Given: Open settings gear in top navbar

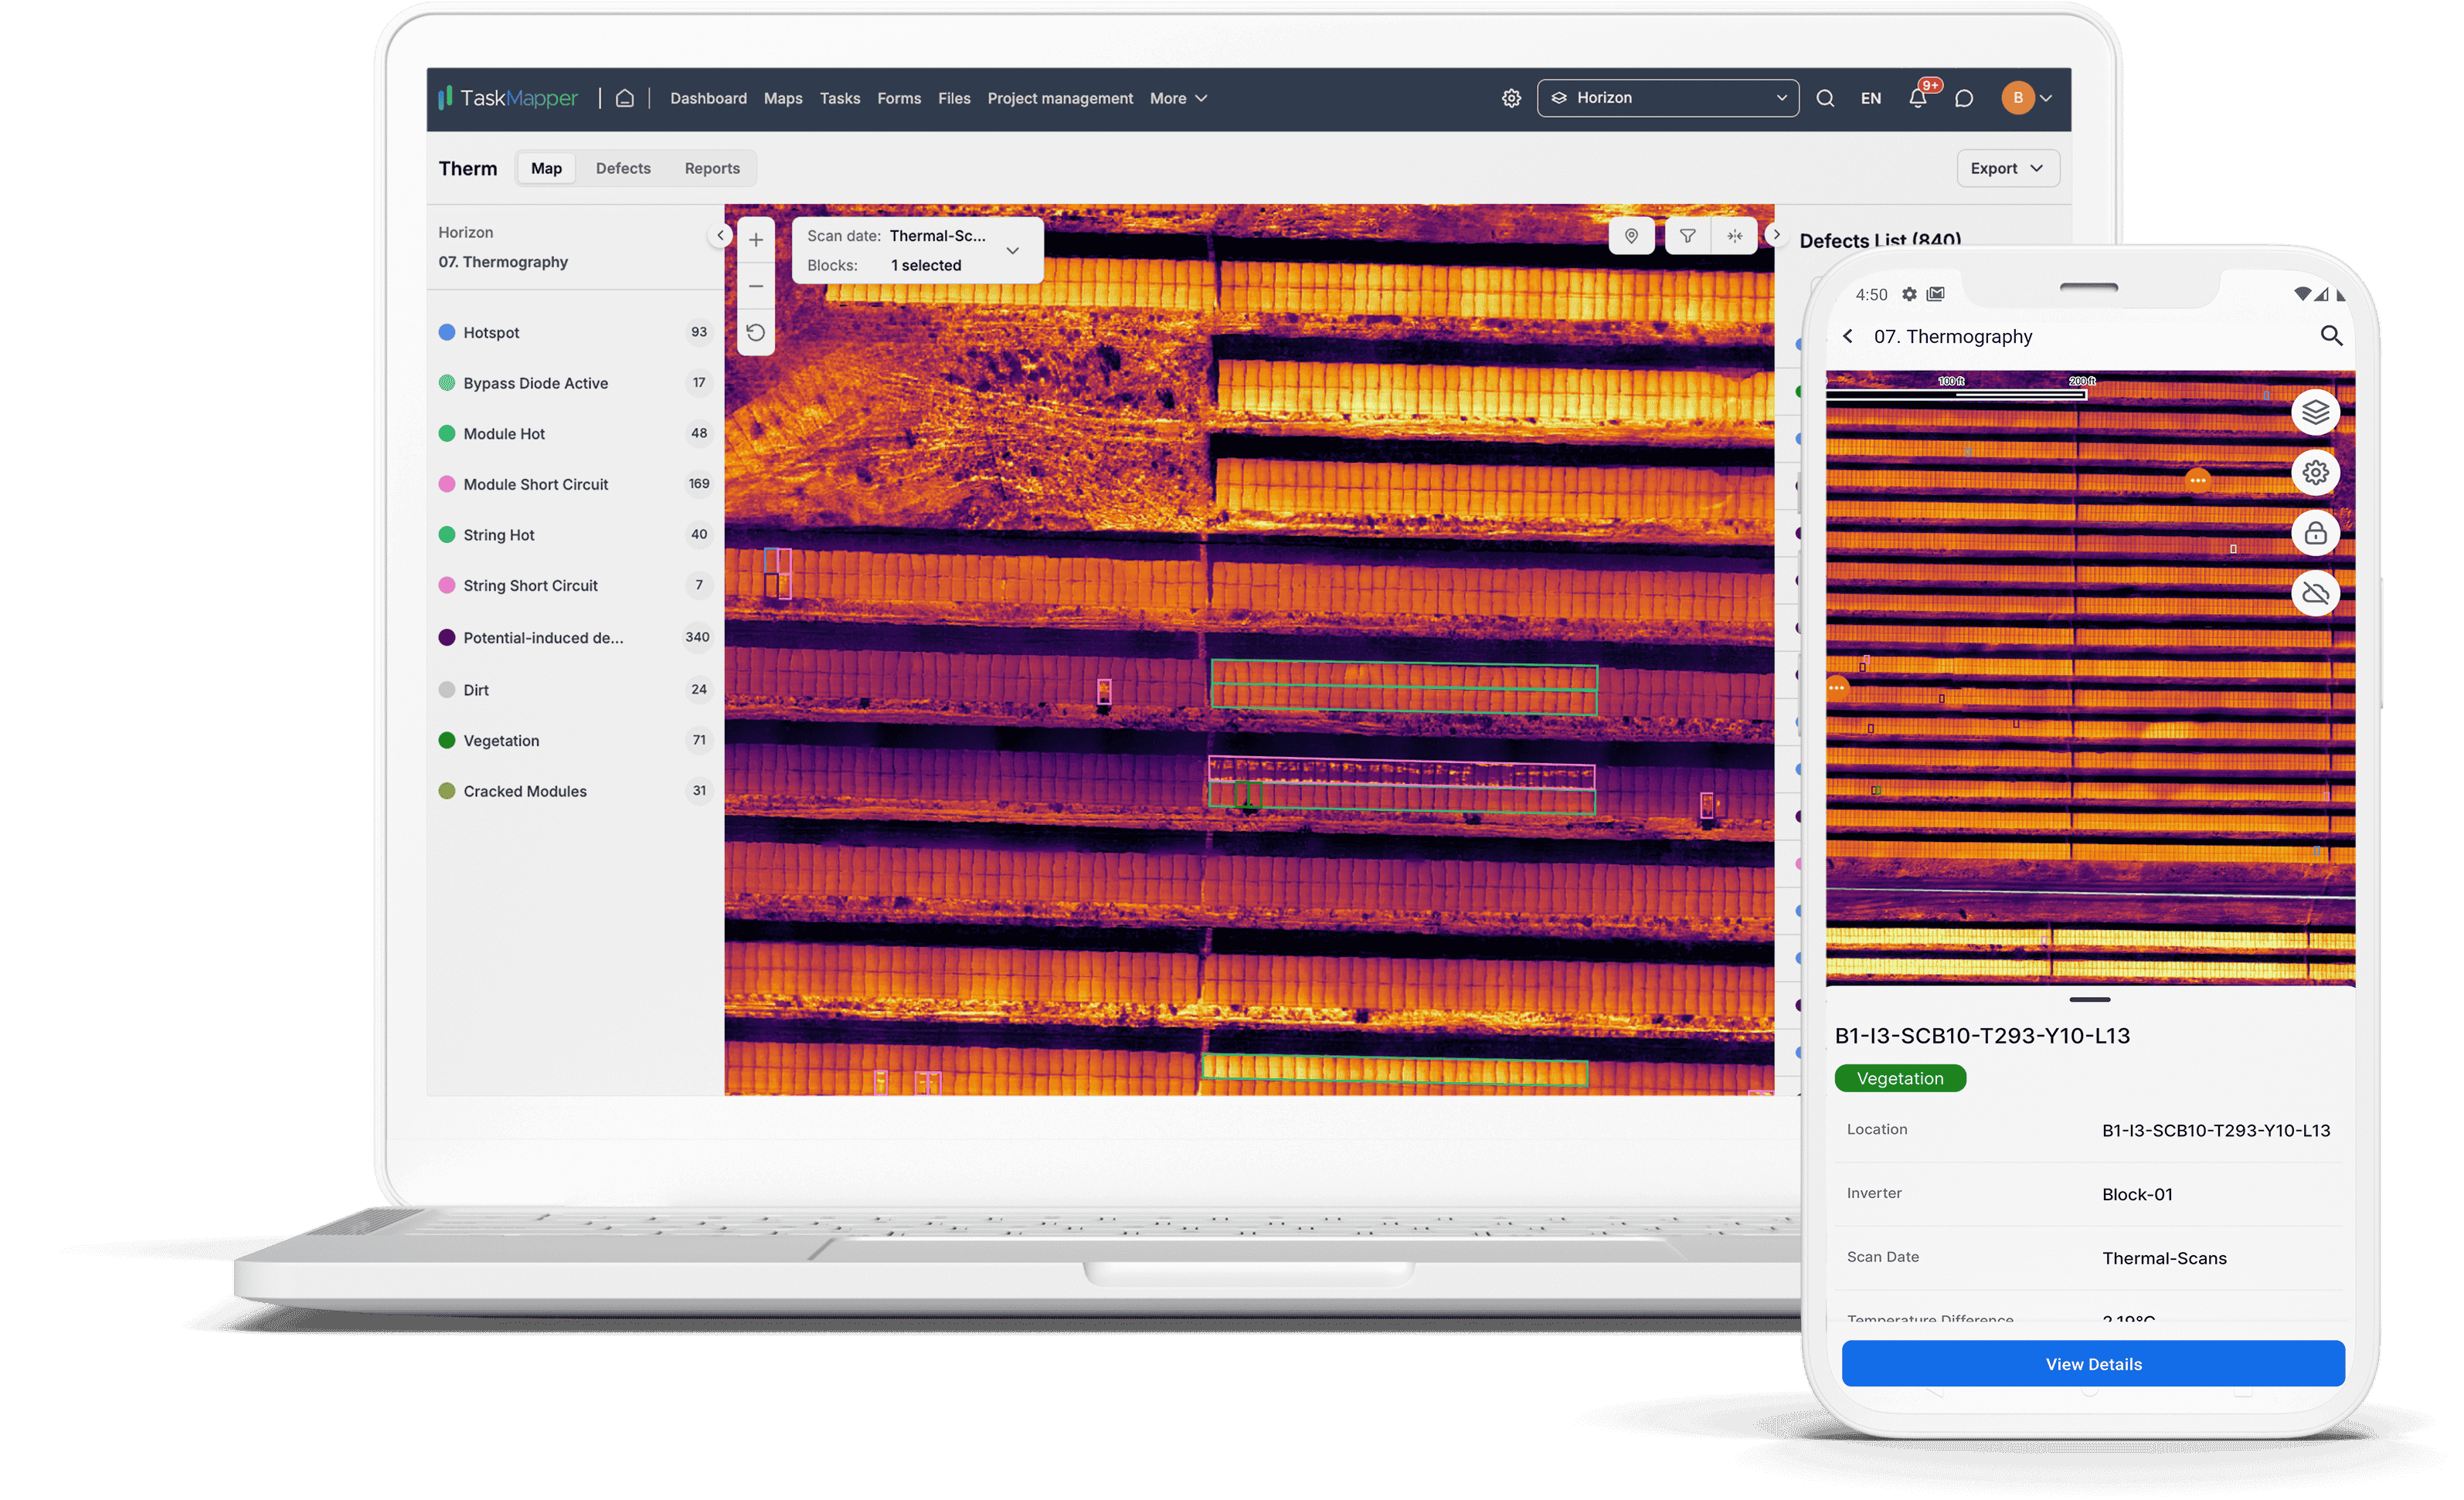Looking at the screenshot, I should (x=1511, y=98).
